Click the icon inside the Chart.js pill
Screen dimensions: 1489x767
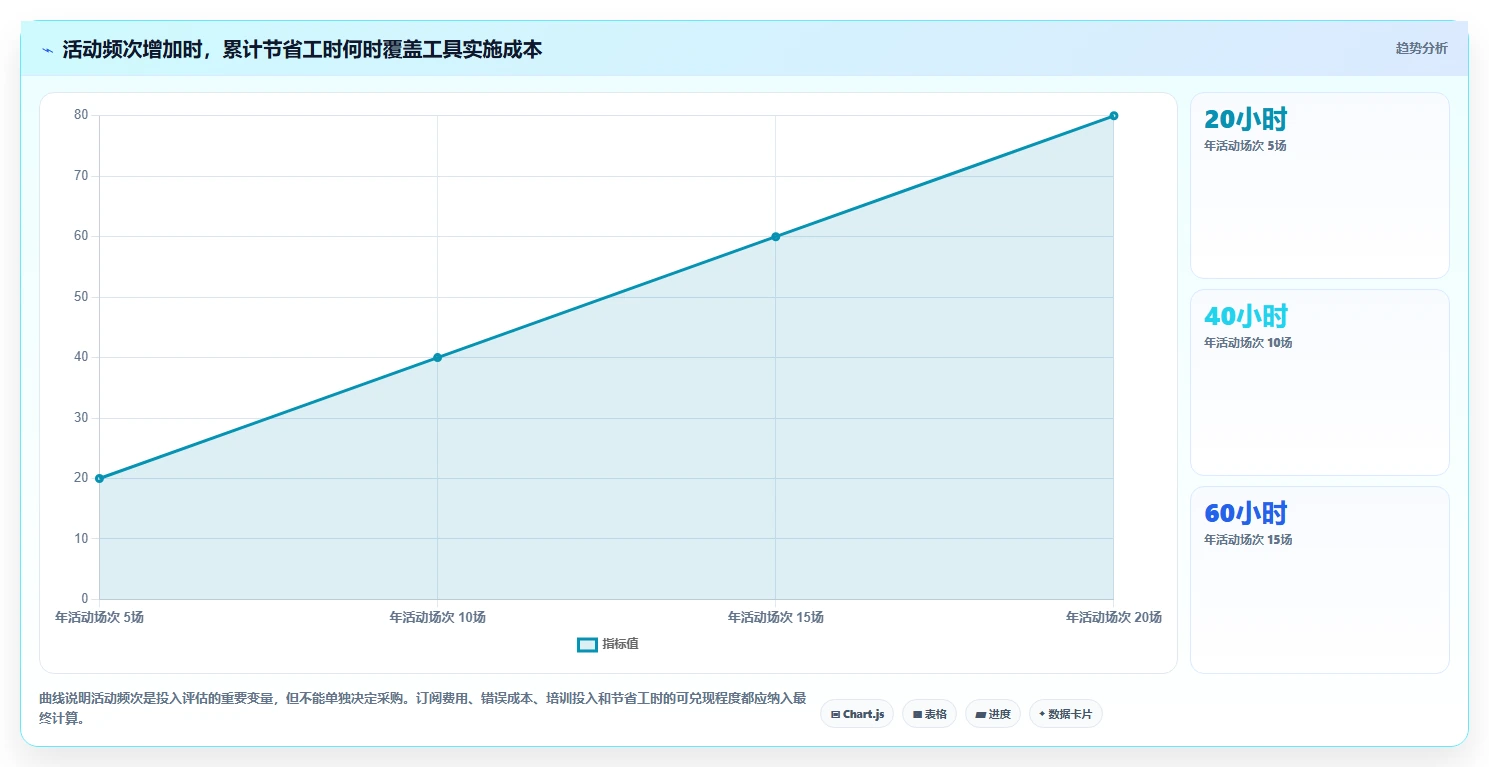pos(835,715)
